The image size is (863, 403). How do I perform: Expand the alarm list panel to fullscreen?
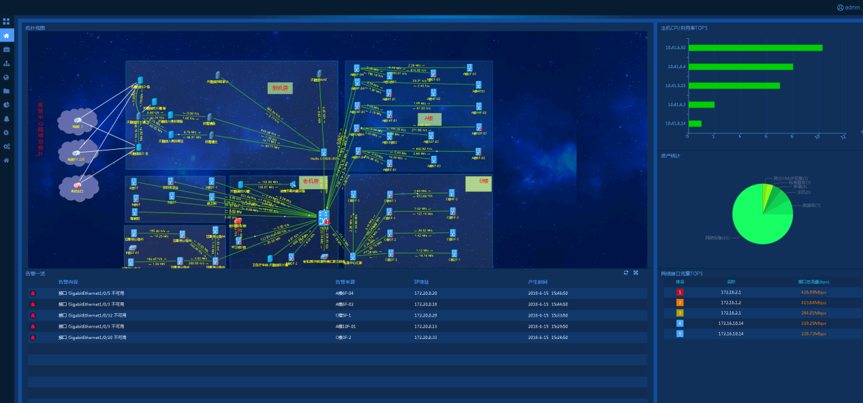pos(636,273)
